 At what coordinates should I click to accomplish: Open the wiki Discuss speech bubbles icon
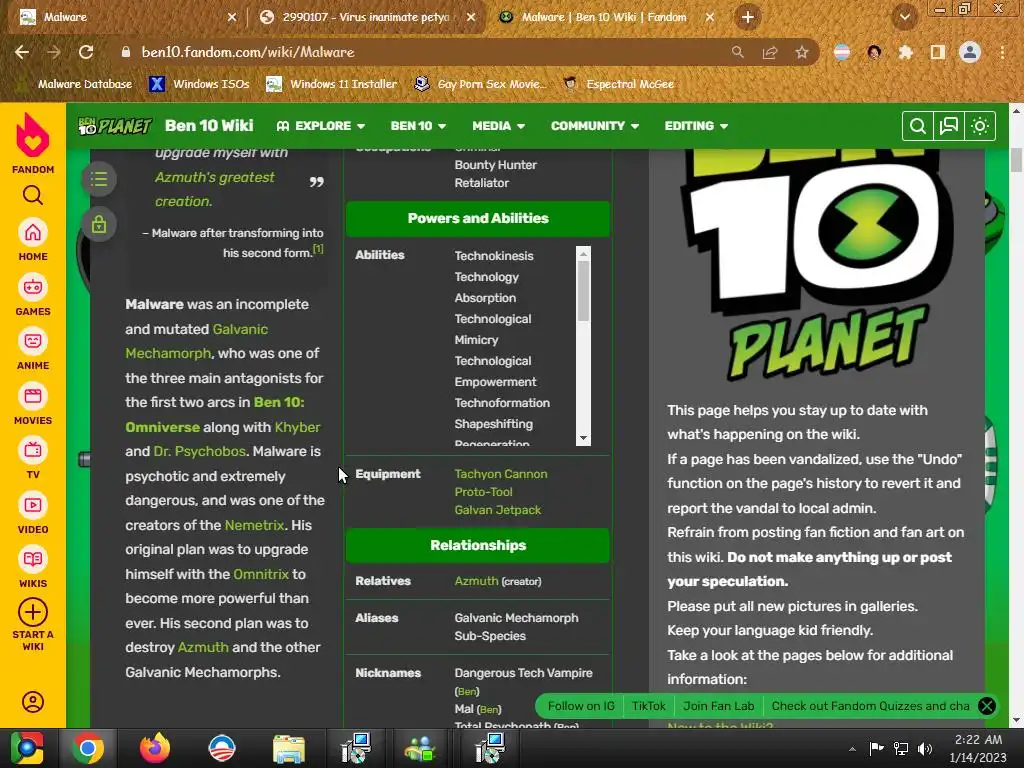coord(948,126)
